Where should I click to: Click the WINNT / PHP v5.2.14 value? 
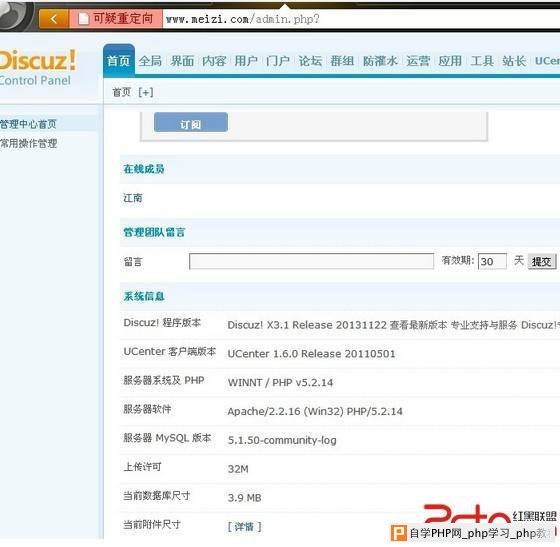click(x=280, y=383)
